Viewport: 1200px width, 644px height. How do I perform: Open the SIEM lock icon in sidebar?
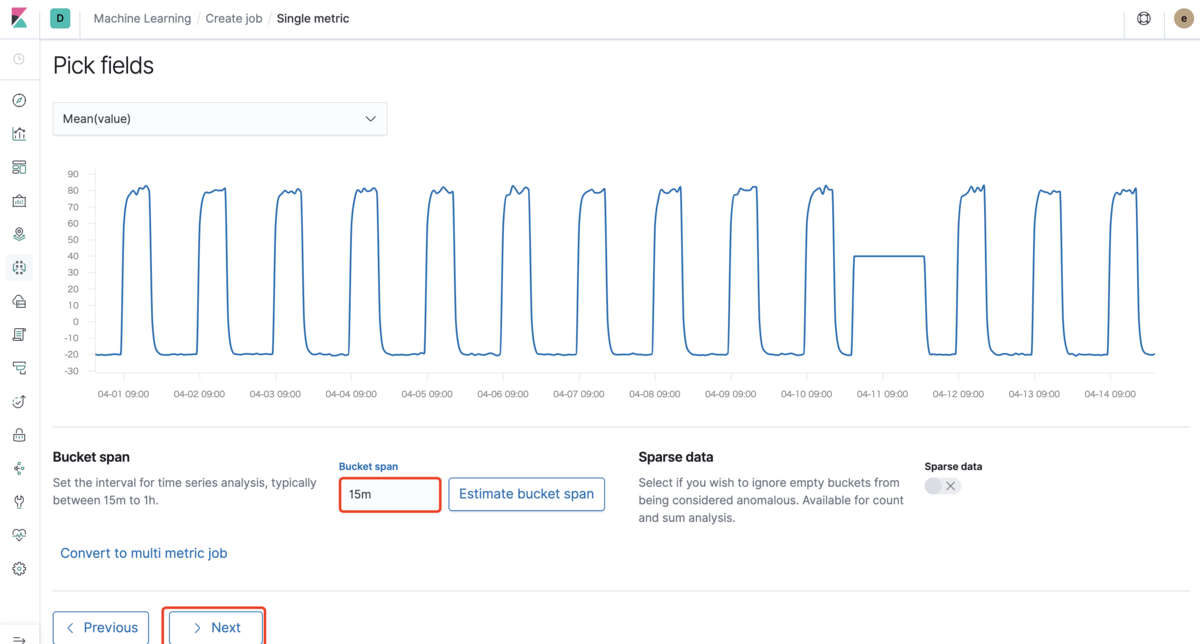pyautogui.click(x=19, y=435)
